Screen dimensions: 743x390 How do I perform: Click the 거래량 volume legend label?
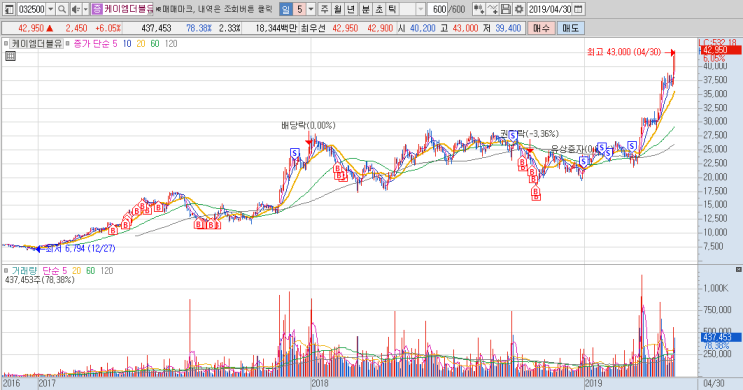coord(24,271)
